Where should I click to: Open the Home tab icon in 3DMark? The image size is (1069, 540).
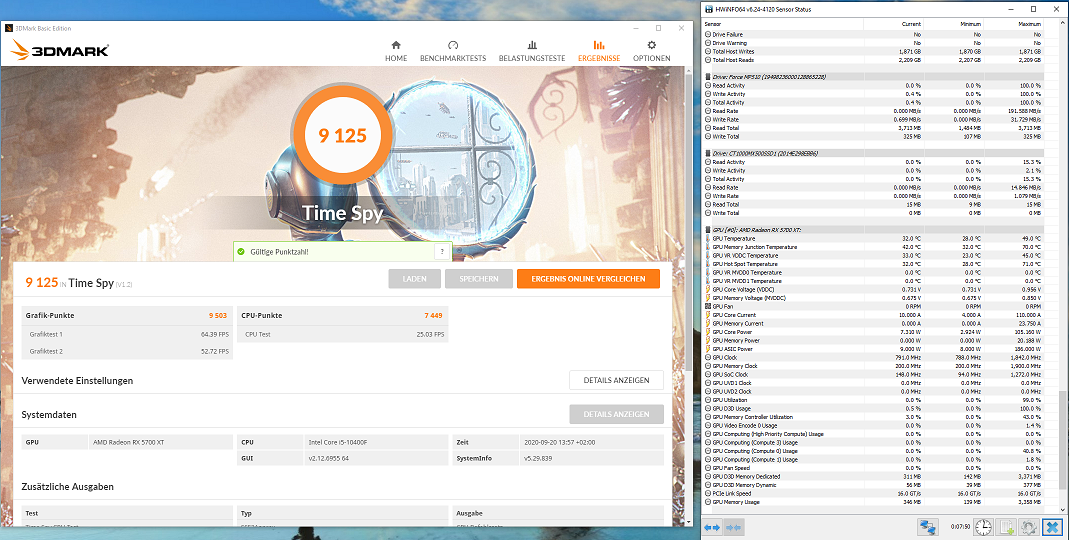click(x=396, y=45)
